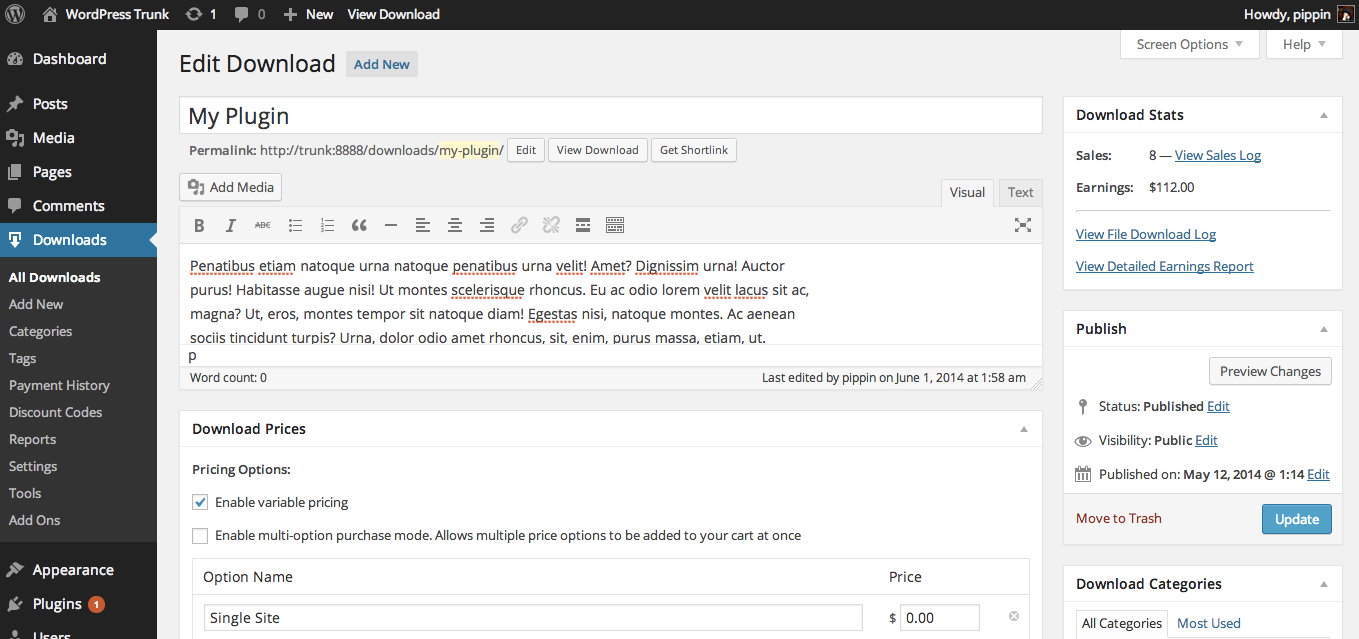Click the My Plugin title field
Image resolution: width=1359 pixels, height=639 pixels.
point(611,116)
